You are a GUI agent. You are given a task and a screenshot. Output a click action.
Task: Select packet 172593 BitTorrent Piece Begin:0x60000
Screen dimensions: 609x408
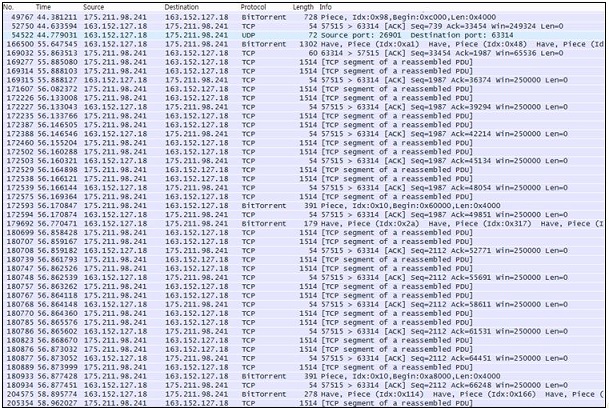[303, 206]
